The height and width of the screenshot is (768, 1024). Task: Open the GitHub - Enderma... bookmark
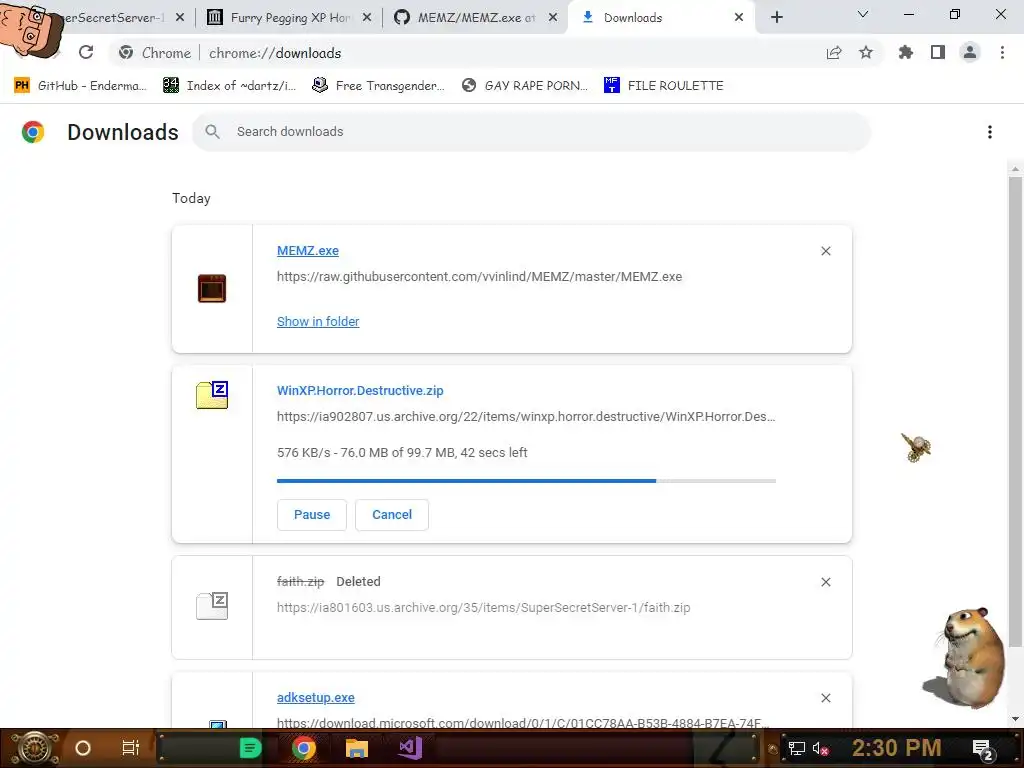(x=80, y=86)
